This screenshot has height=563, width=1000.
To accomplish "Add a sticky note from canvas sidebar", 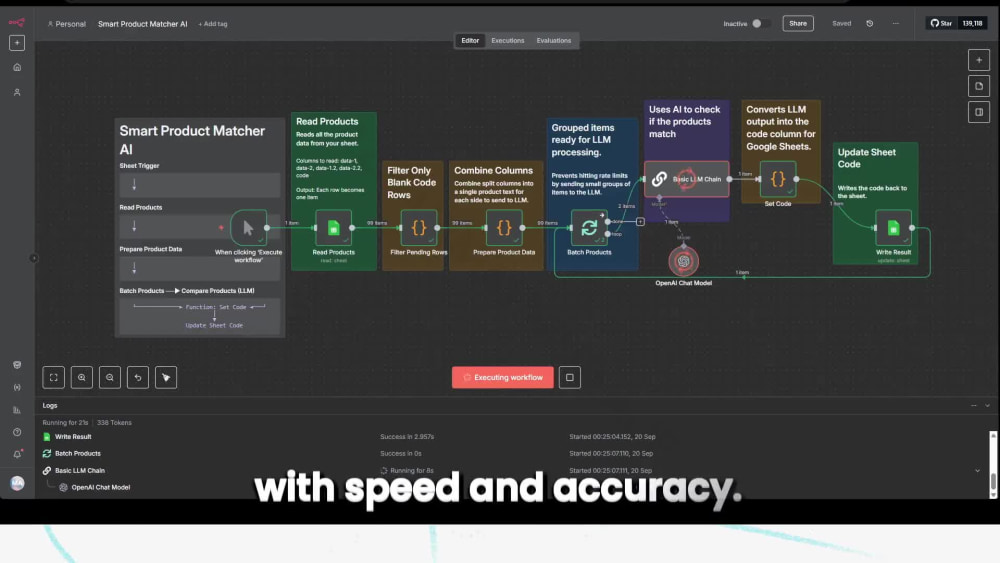I will pos(978,86).
